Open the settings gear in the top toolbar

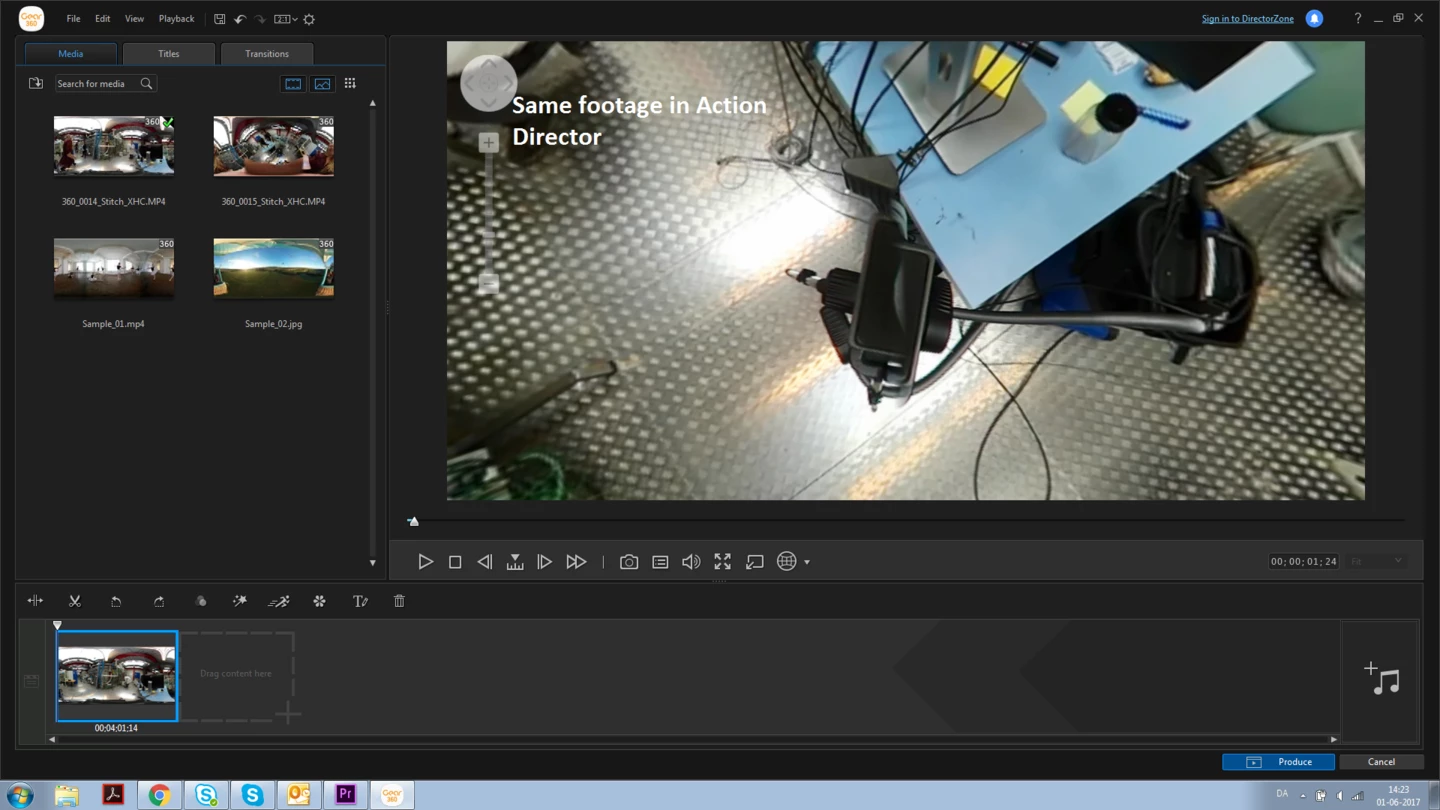pos(309,19)
